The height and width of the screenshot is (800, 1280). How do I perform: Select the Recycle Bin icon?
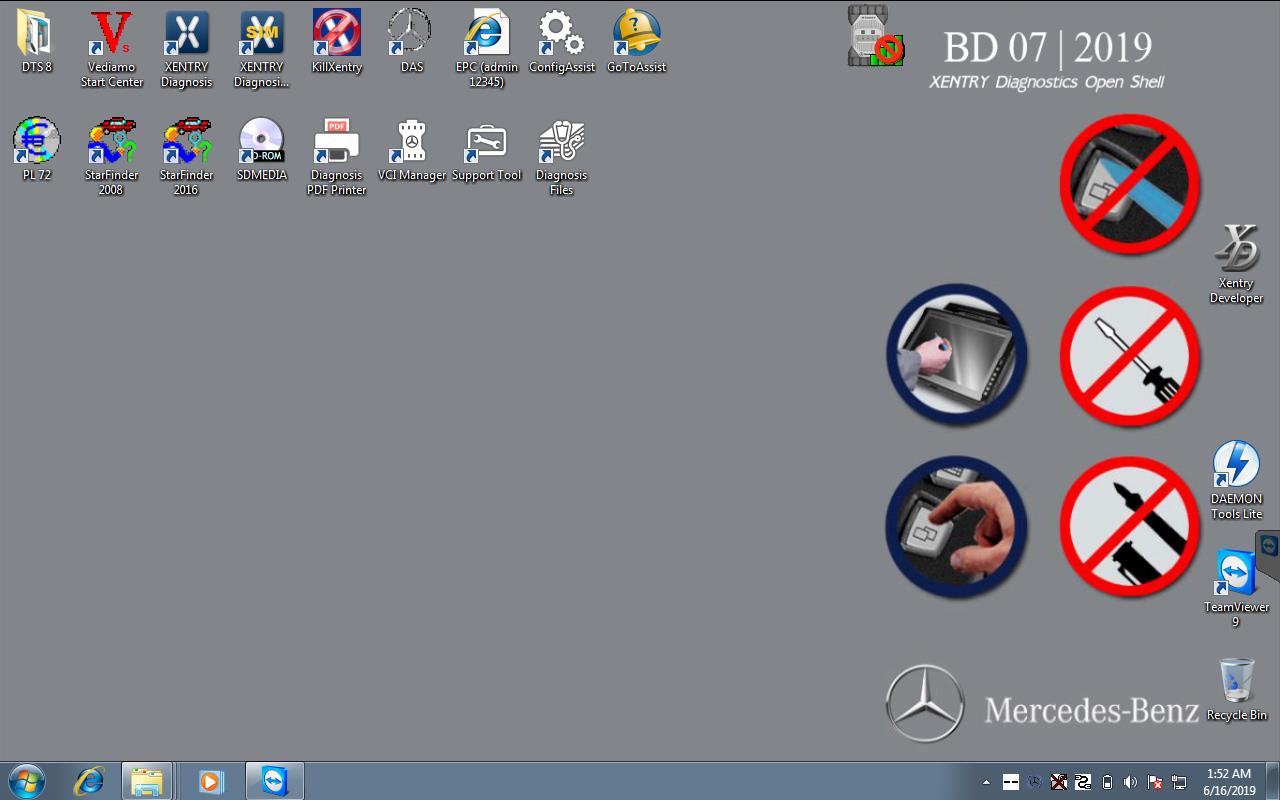click(x=1237, y=689)
